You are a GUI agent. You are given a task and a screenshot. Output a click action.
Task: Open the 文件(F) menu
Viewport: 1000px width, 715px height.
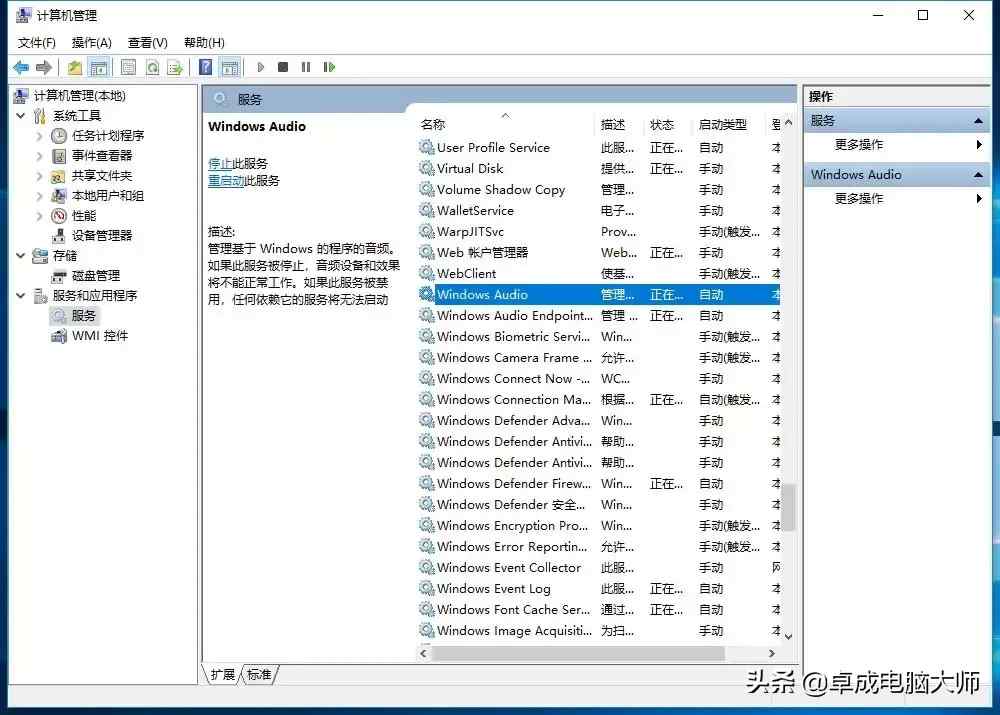(x=37, y=43)
